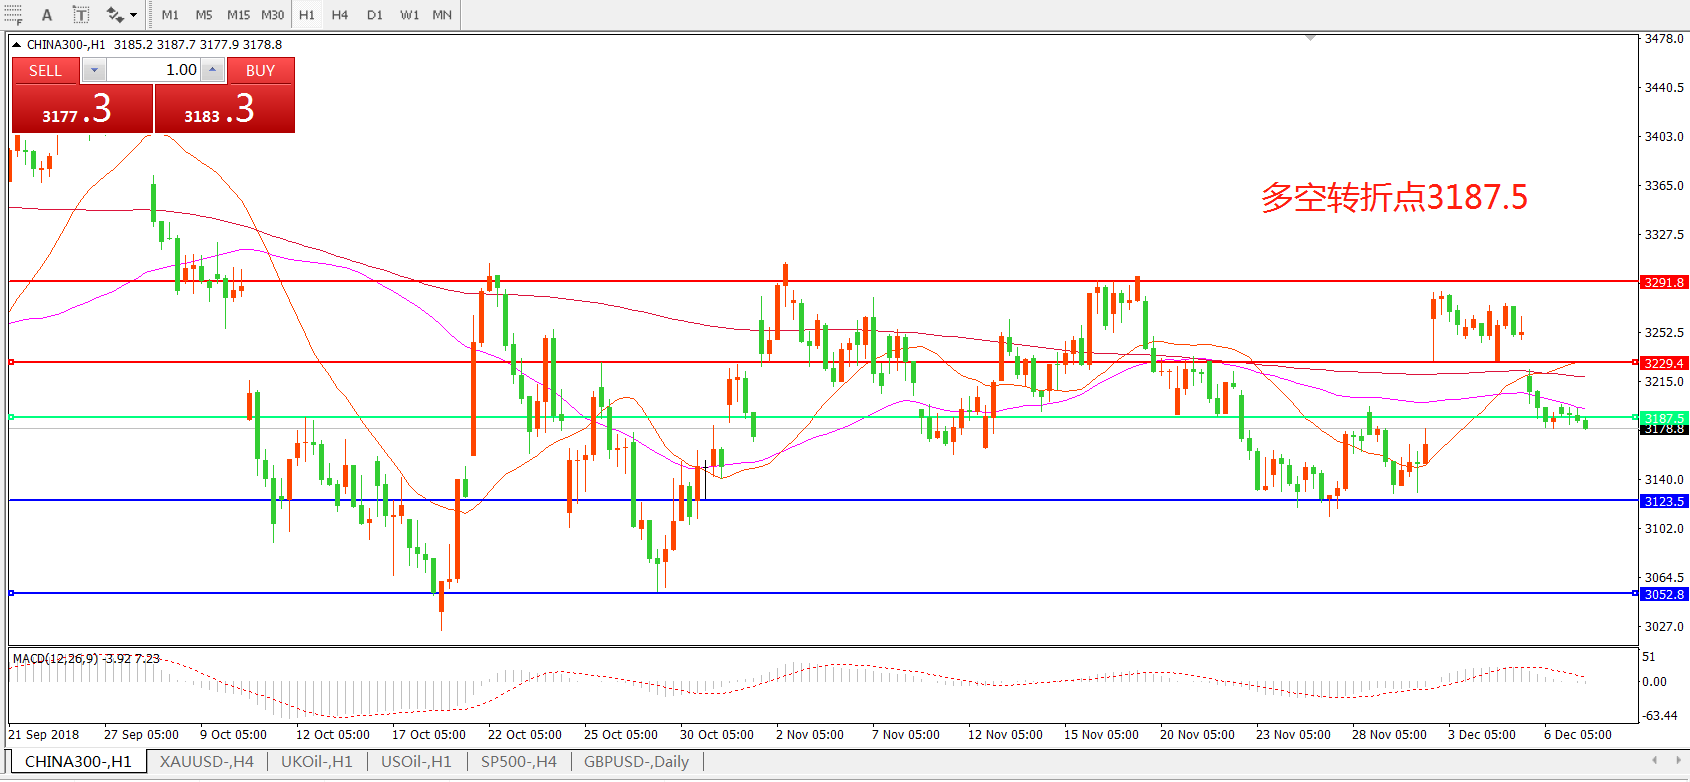Click the Arrows objects tool icon
This screenshot has width=1690, height=782.
[115, 15]
